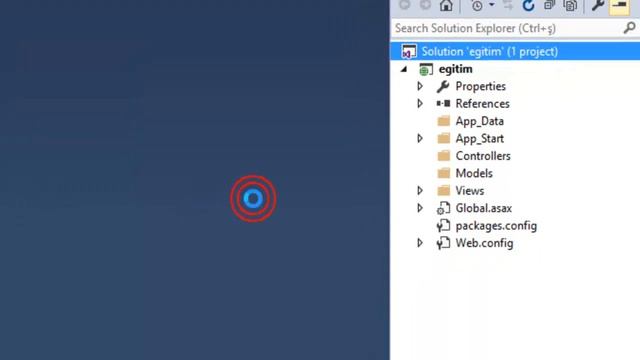
Task: Refresh the Solution Explorer
Action: (528, 5)
